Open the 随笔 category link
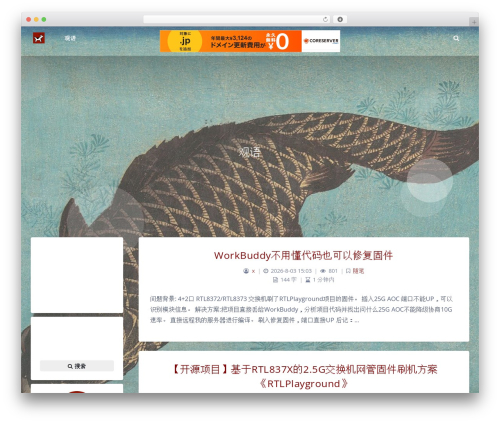The height and width of the screenshot is (423, 500). 358,271
